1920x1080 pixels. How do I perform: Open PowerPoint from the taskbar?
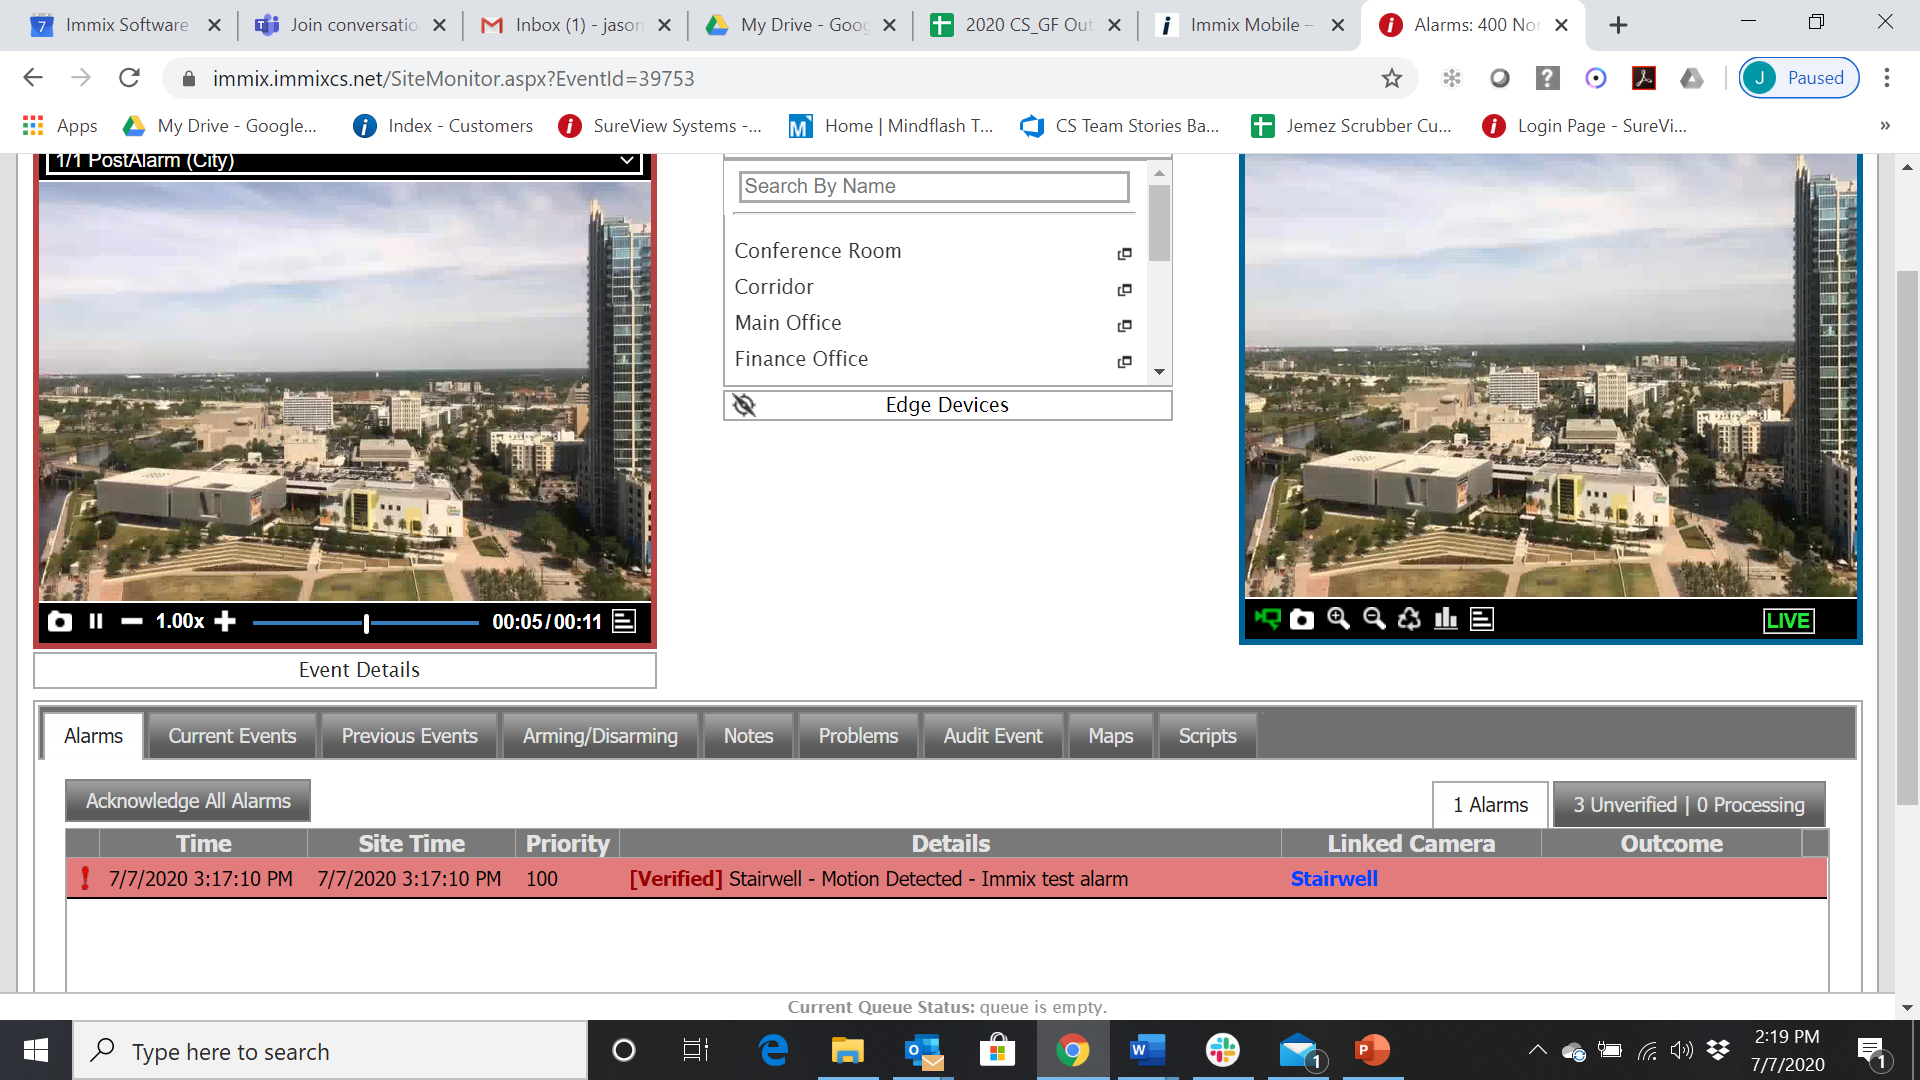(x=1372, y=1050)
